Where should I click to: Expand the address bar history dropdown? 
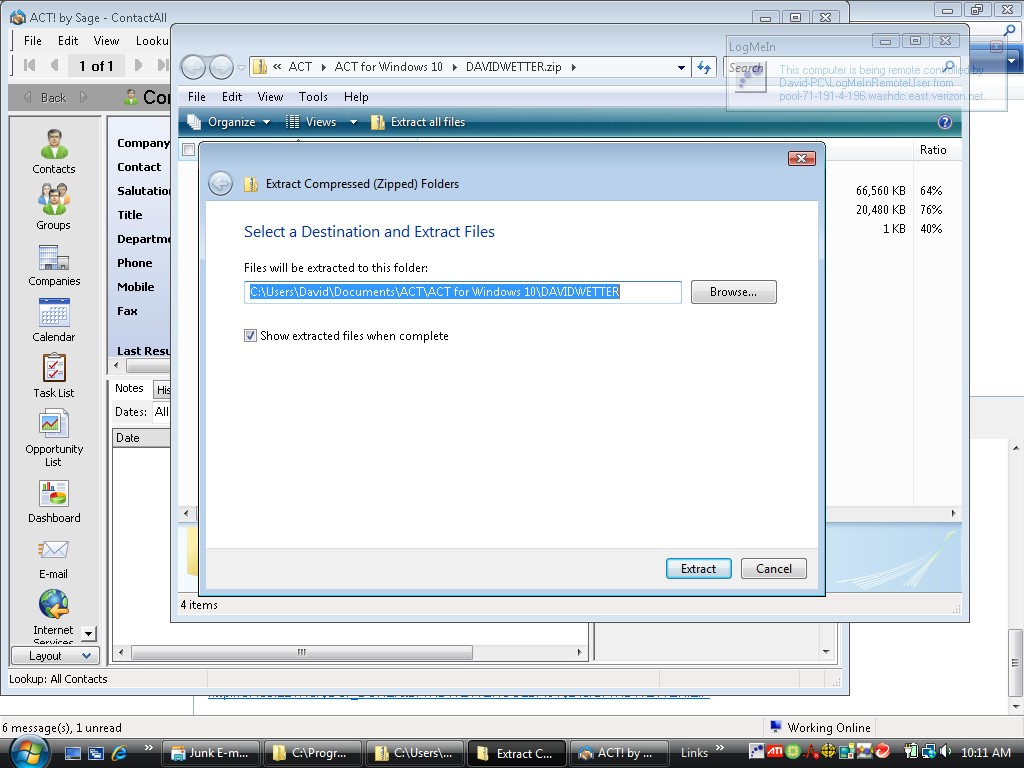point(681,67)
